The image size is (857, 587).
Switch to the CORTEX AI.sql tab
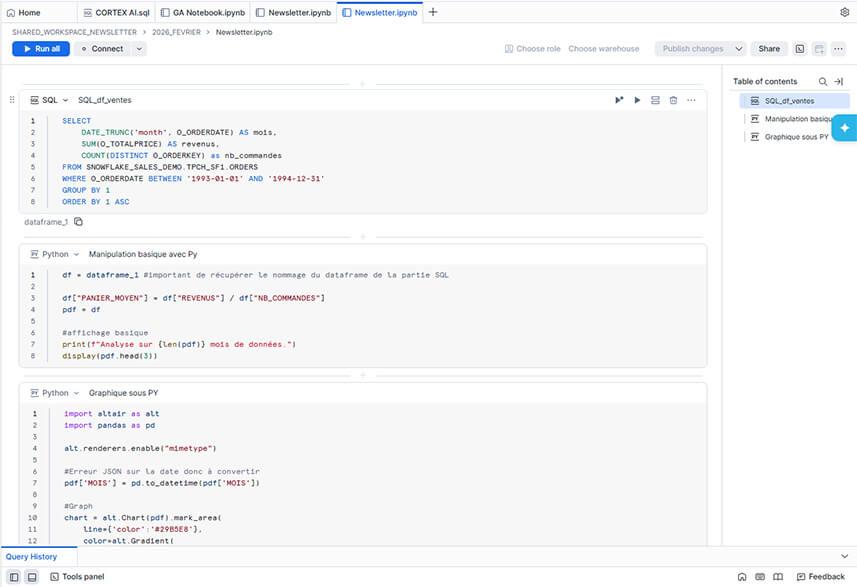click(x=116, y=12)
